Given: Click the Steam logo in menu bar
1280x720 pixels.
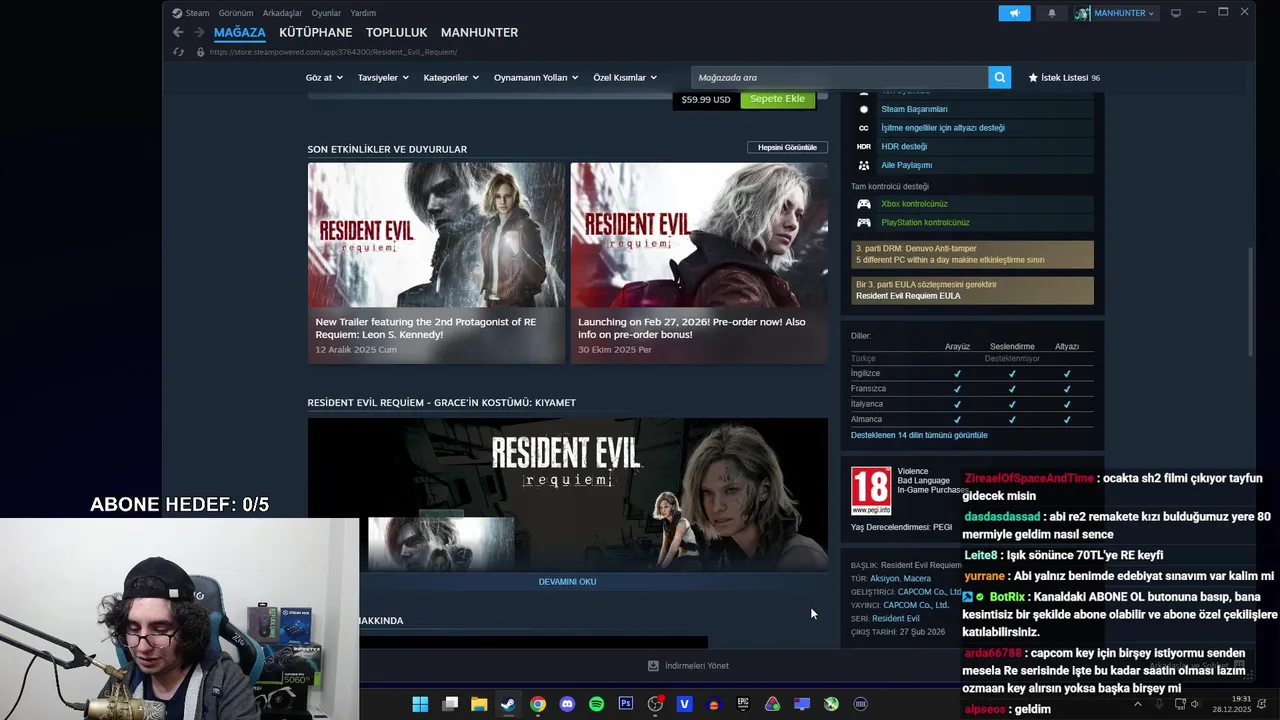Looking at the screenshot, I should pos(177,13).
